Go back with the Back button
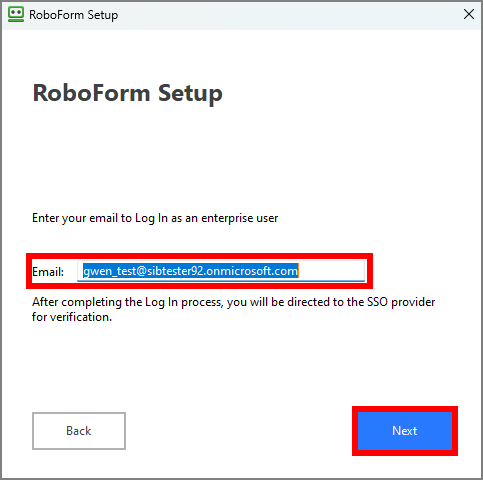The width and height of the screenshot is (483, 480). point(79,431)
